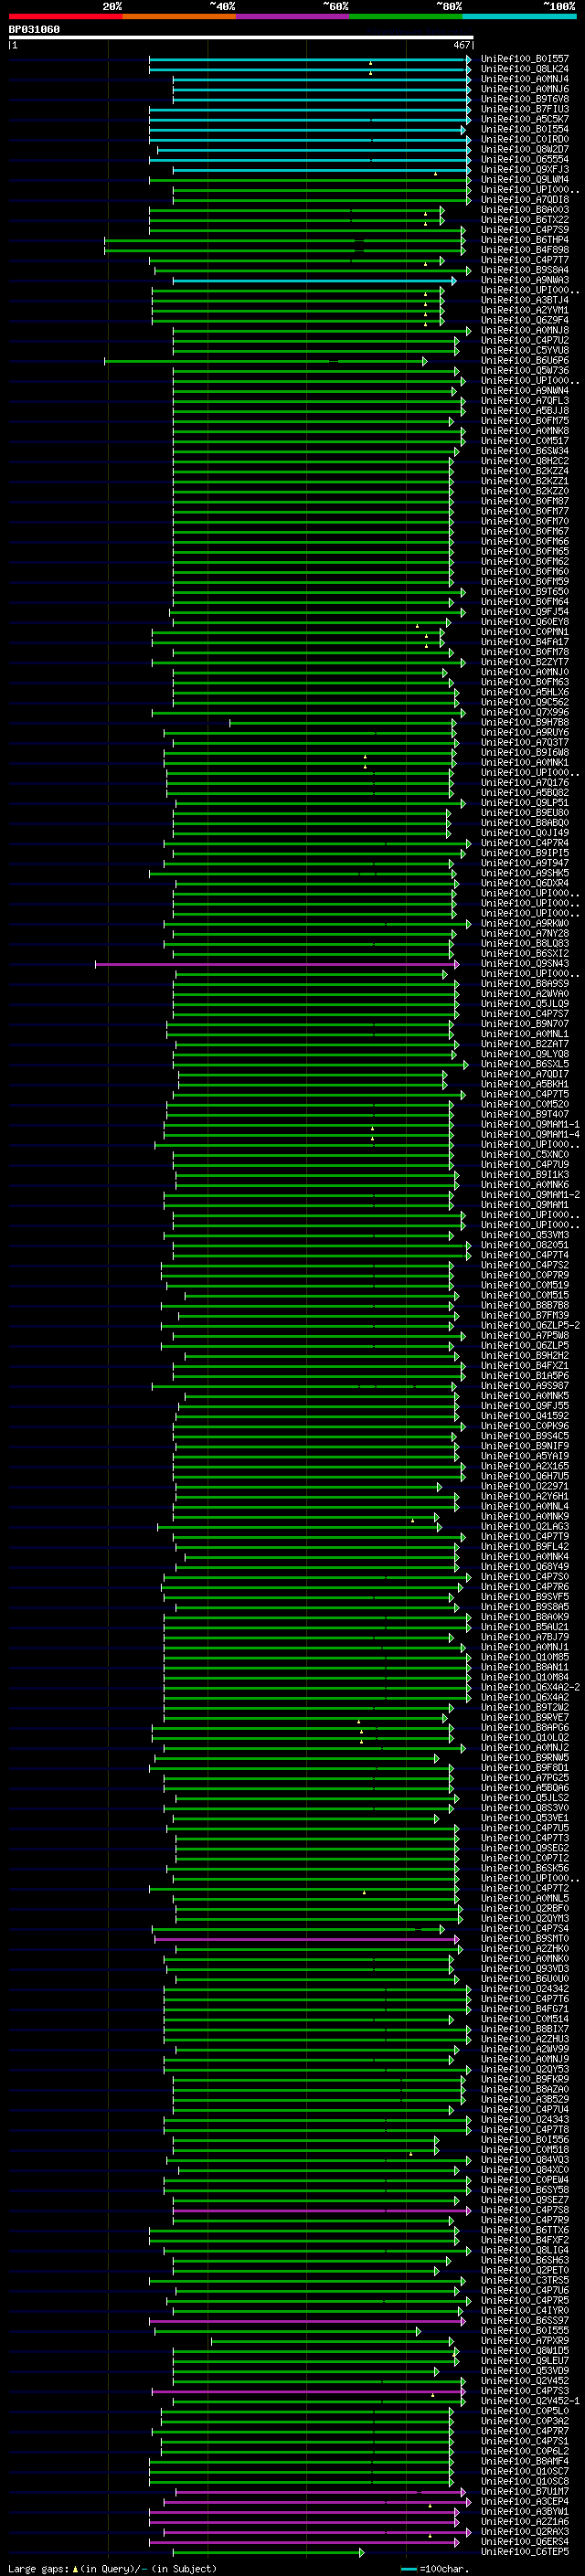Select the UniRef100_B6U6P6 label
The width and height of the screenshot is (585, 2576).
[x=524, y=361]
